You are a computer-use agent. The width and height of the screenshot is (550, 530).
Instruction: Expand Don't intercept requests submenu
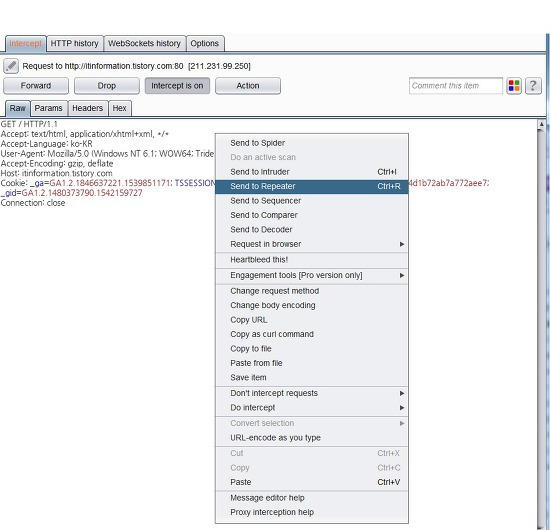[x=311, y=393]
